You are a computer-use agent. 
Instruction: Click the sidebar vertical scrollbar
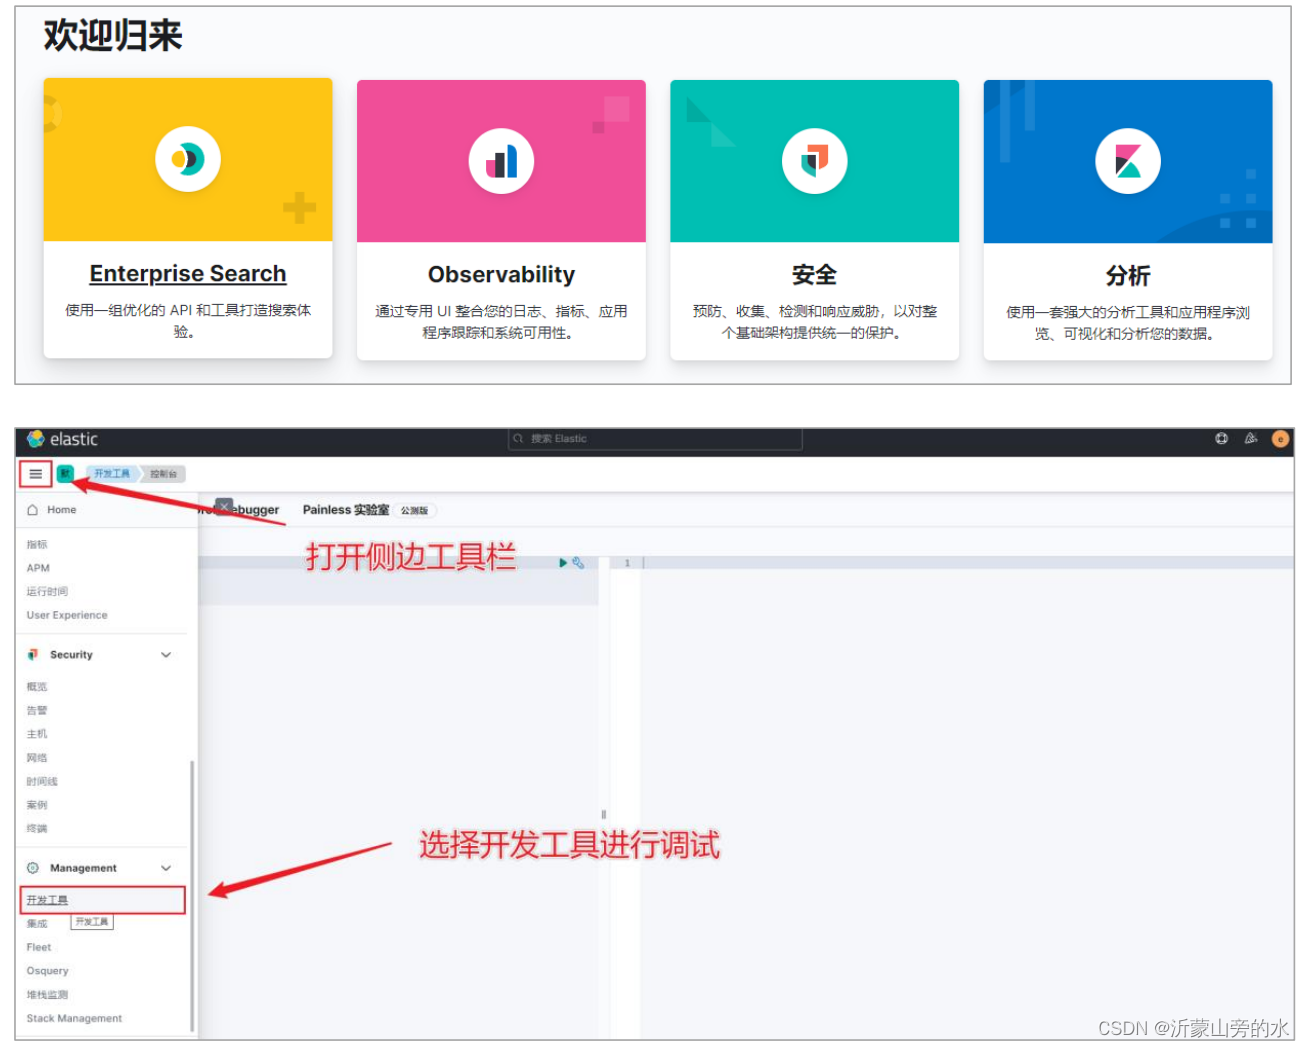(x=191, y=895)
